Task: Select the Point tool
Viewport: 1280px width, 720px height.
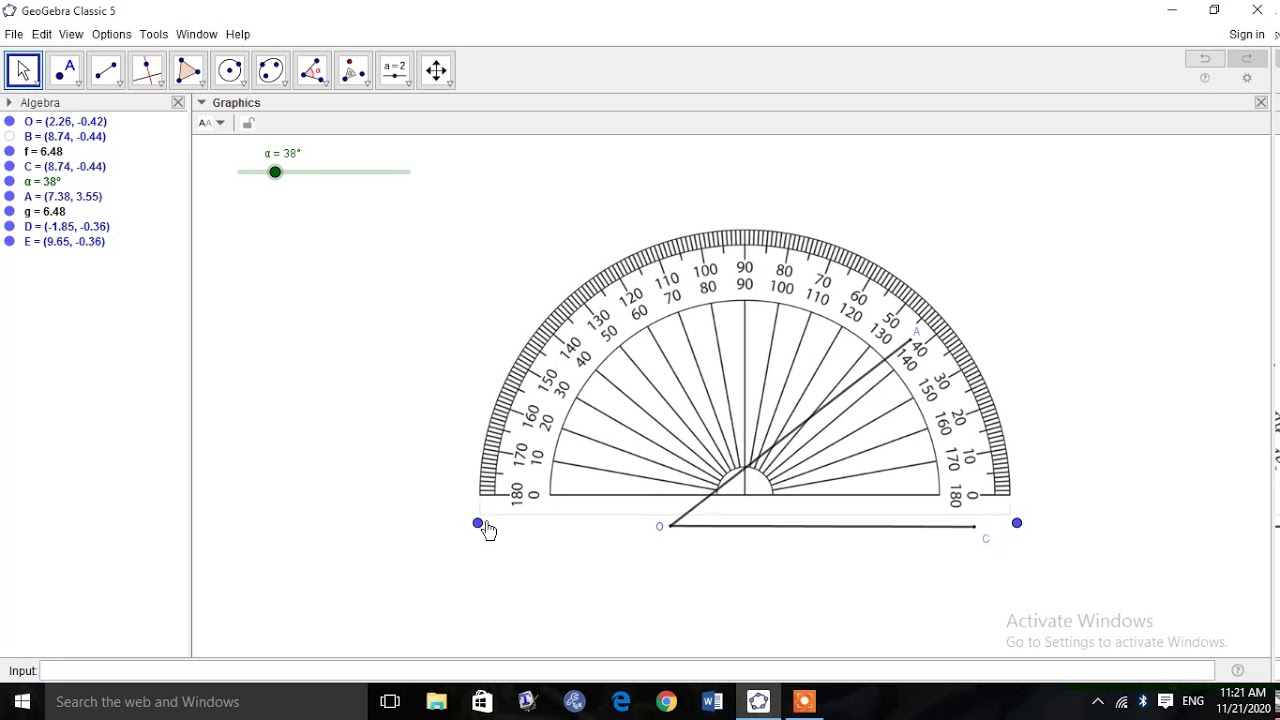Action: (x=65, y=70)
